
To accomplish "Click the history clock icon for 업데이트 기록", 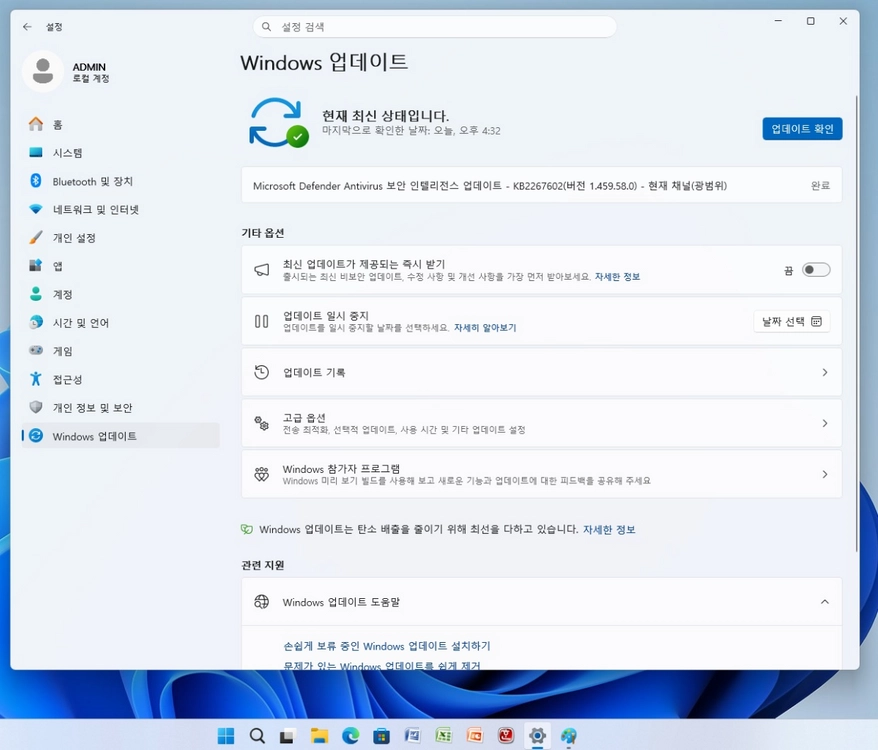I will click(261, 372).
